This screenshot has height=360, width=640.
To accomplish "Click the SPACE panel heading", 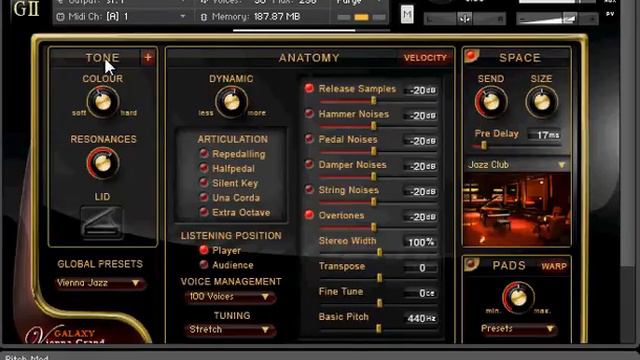I will tap(520, 58).
